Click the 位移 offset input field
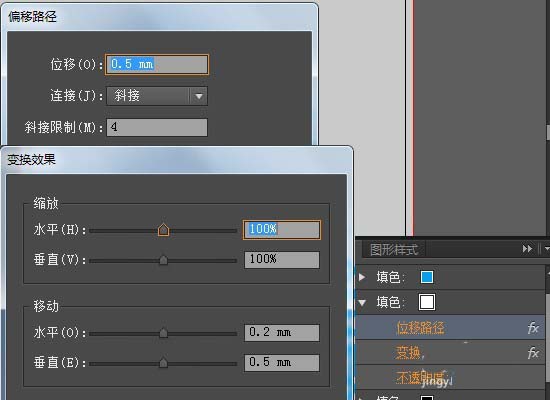The image size is (550, 400). point(157,64)
